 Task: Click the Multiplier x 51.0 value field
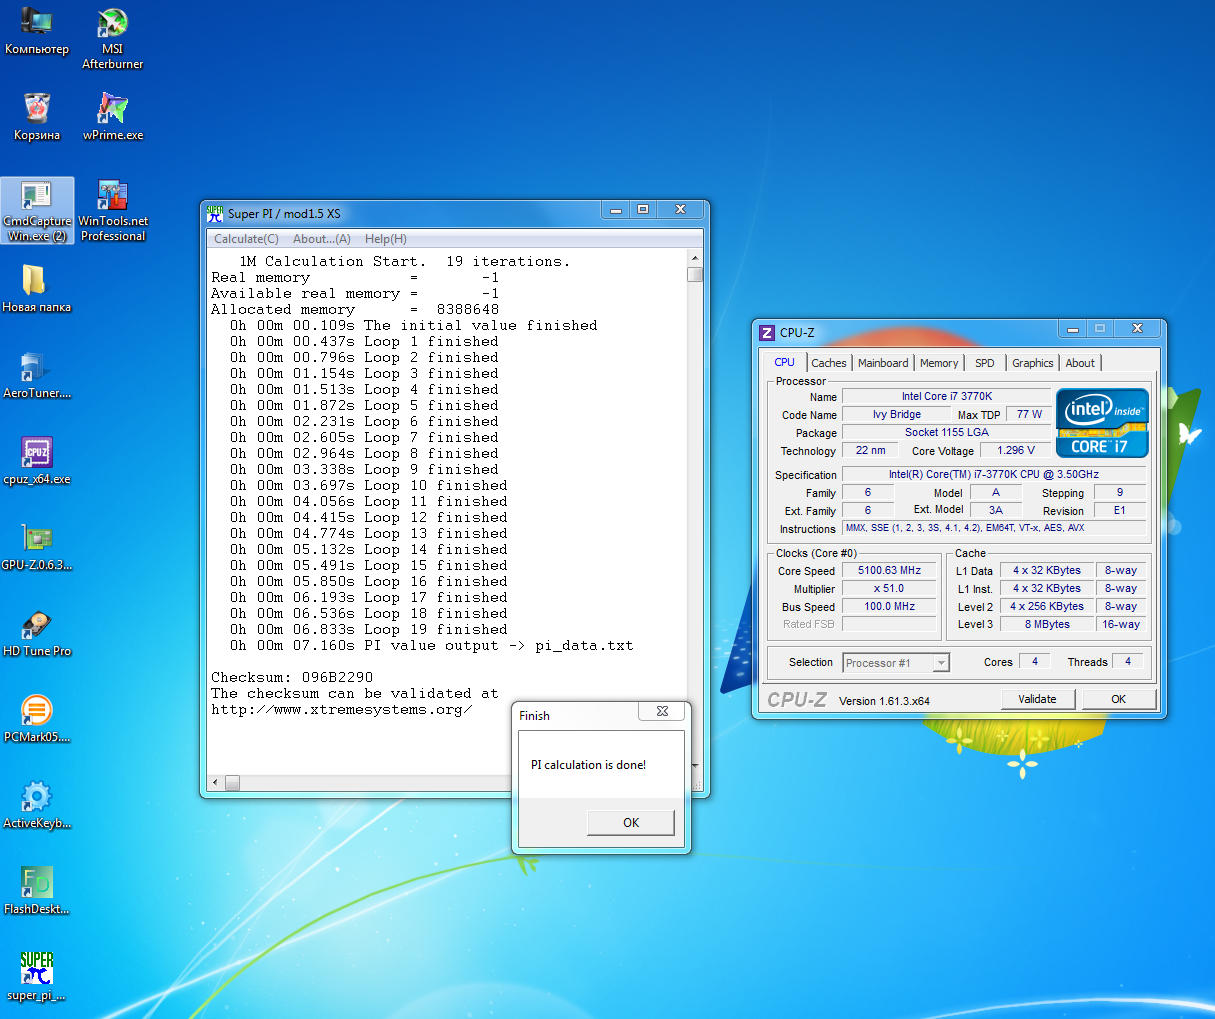tap(889, 589)
